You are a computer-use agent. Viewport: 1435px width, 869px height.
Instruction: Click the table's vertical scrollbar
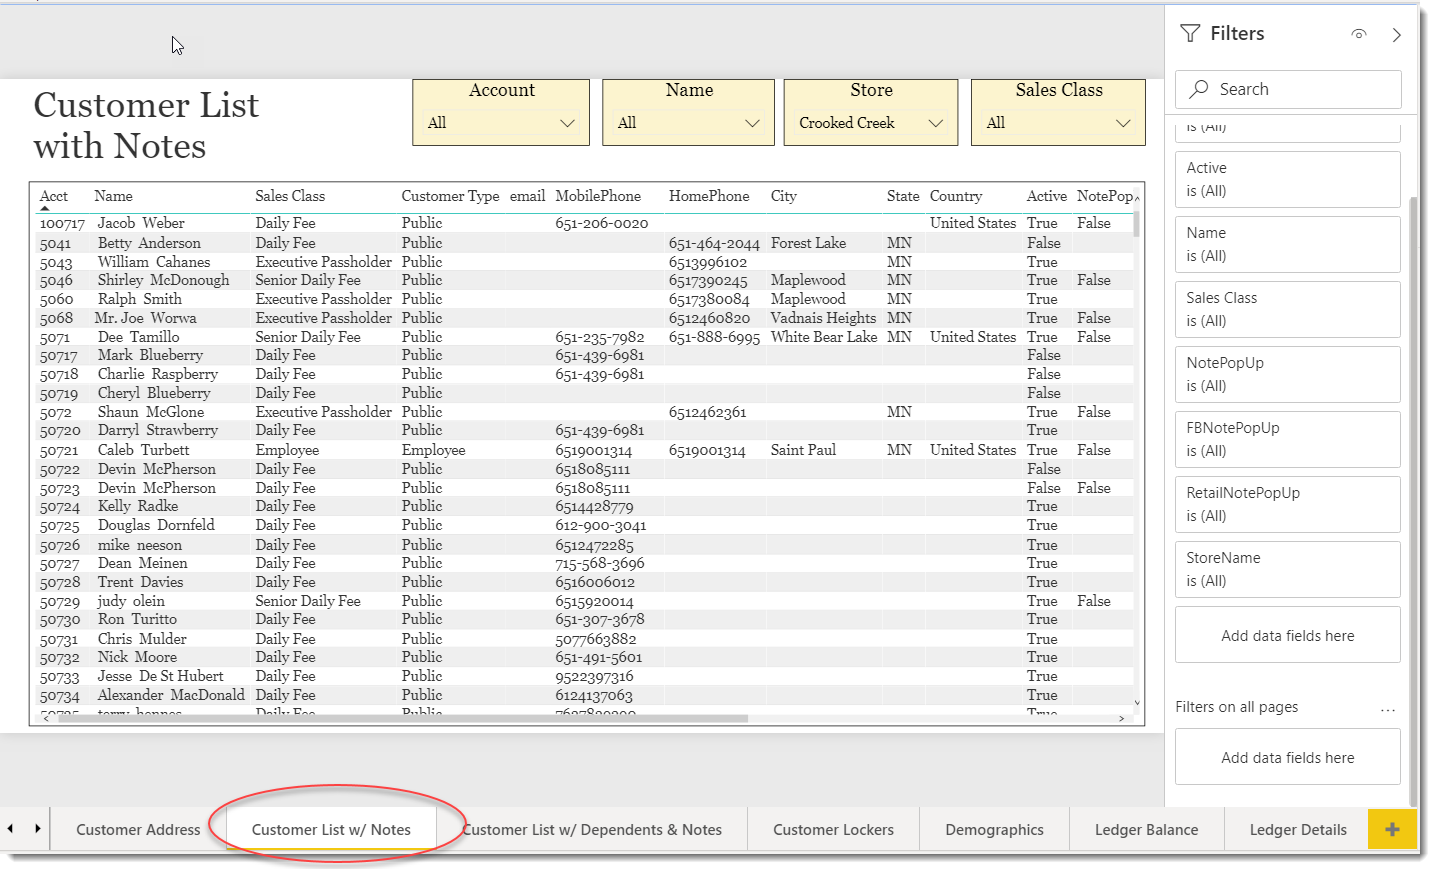pyautogui.click(x=1137, y=225)
